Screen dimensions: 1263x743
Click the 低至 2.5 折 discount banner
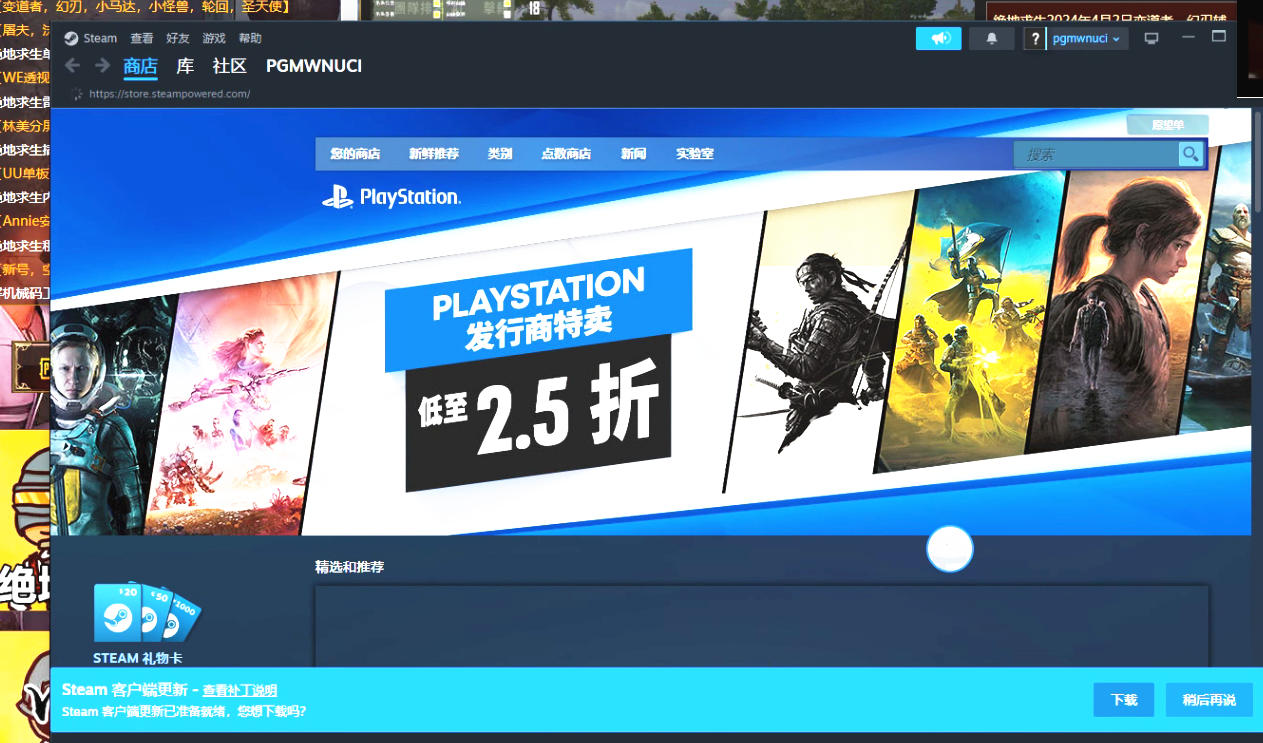point(539,412)
